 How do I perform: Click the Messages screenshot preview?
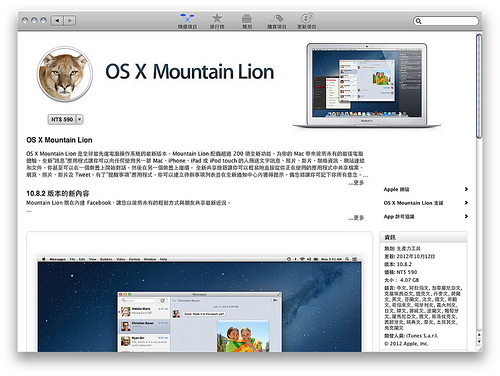pos(199,304)
